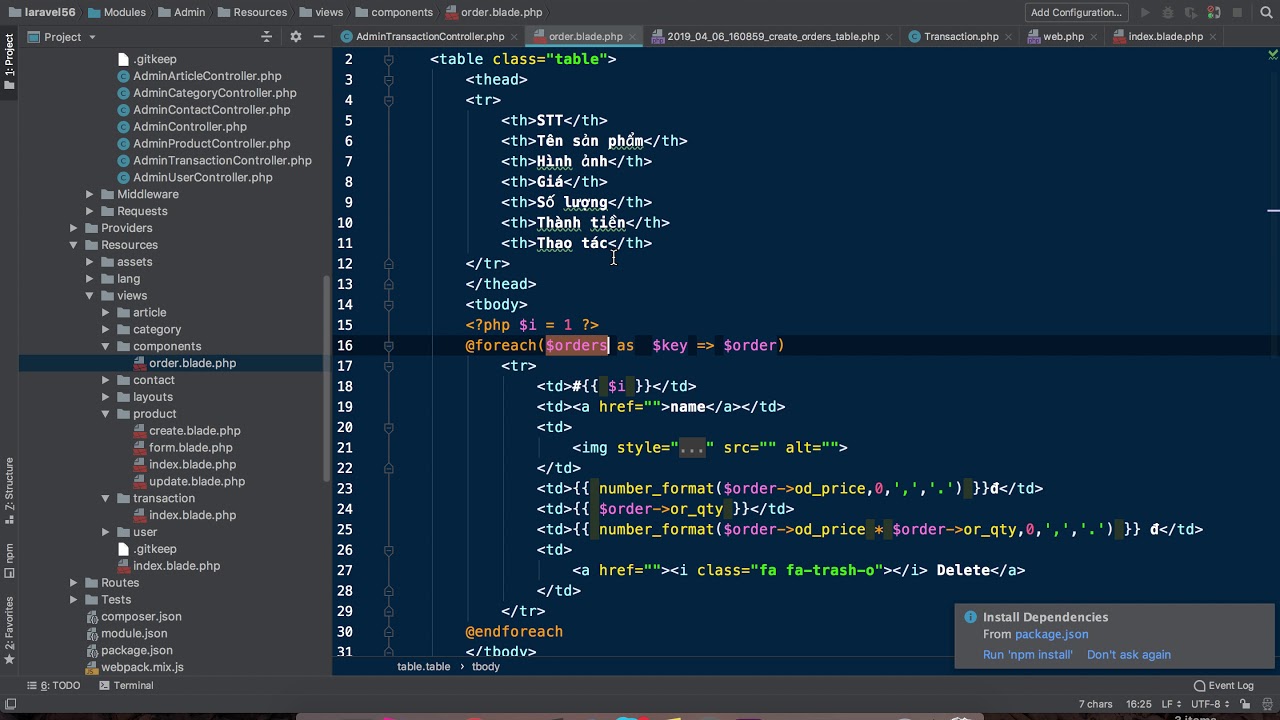Expand the Middleware folder arrow
Screen dimensions: 1280x720
coord(89,194)
